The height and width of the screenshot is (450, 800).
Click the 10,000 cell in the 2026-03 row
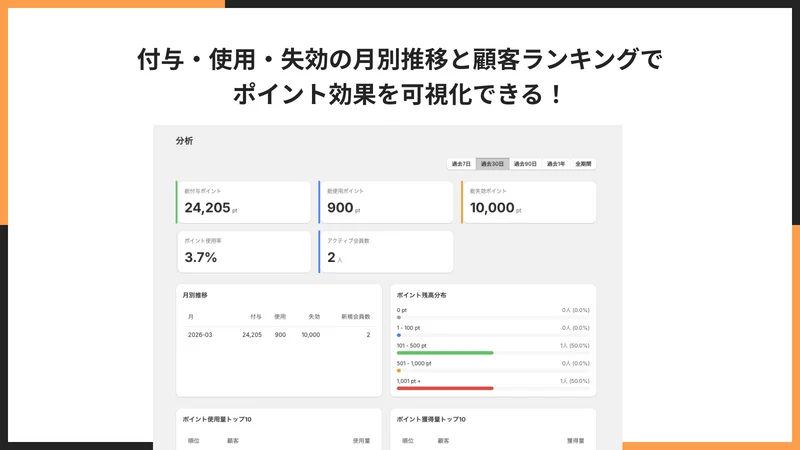point(311,335)
